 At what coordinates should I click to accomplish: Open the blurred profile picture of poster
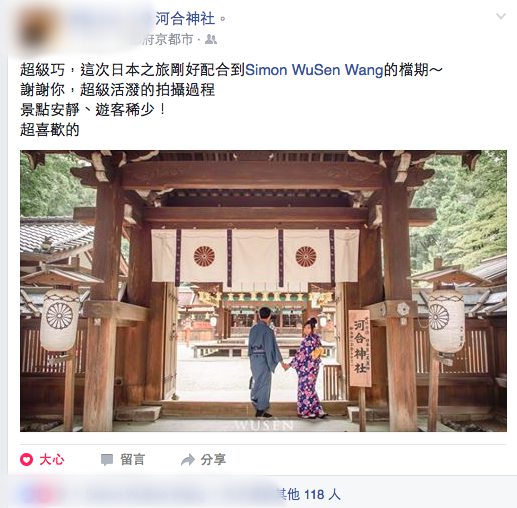point(37,28)
